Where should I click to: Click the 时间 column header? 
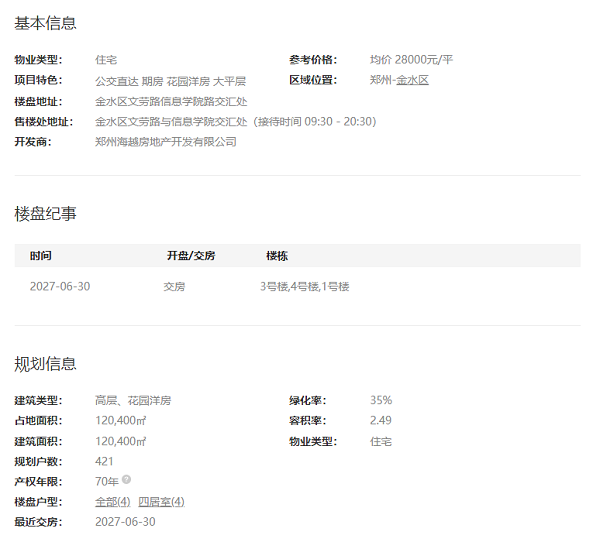[x=41, y=256]
